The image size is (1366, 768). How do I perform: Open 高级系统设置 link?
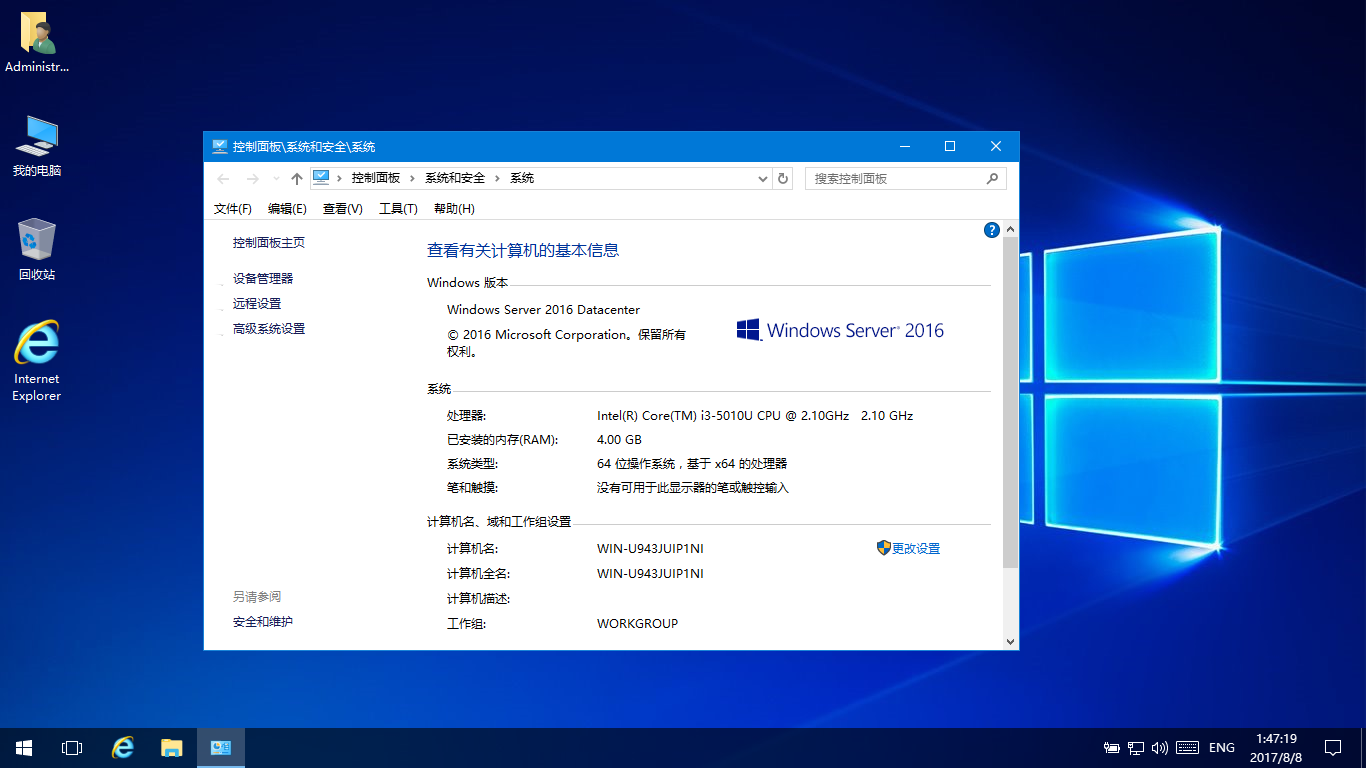pos(269,329)
